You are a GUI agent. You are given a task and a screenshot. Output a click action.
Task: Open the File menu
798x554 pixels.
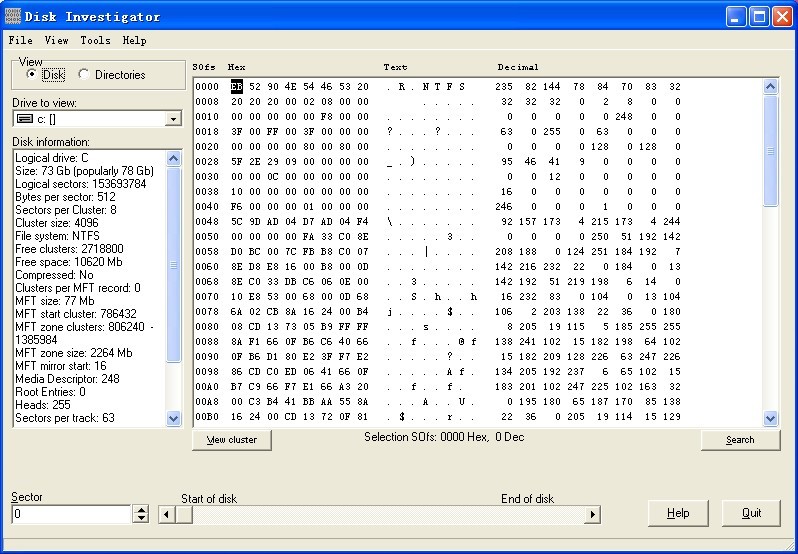(x=20, y=40)
